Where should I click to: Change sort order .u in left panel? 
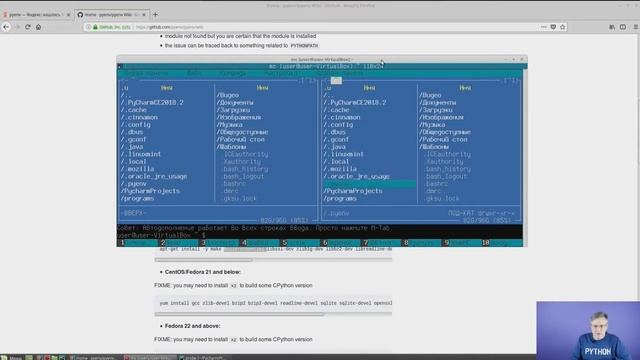point(125,88)
